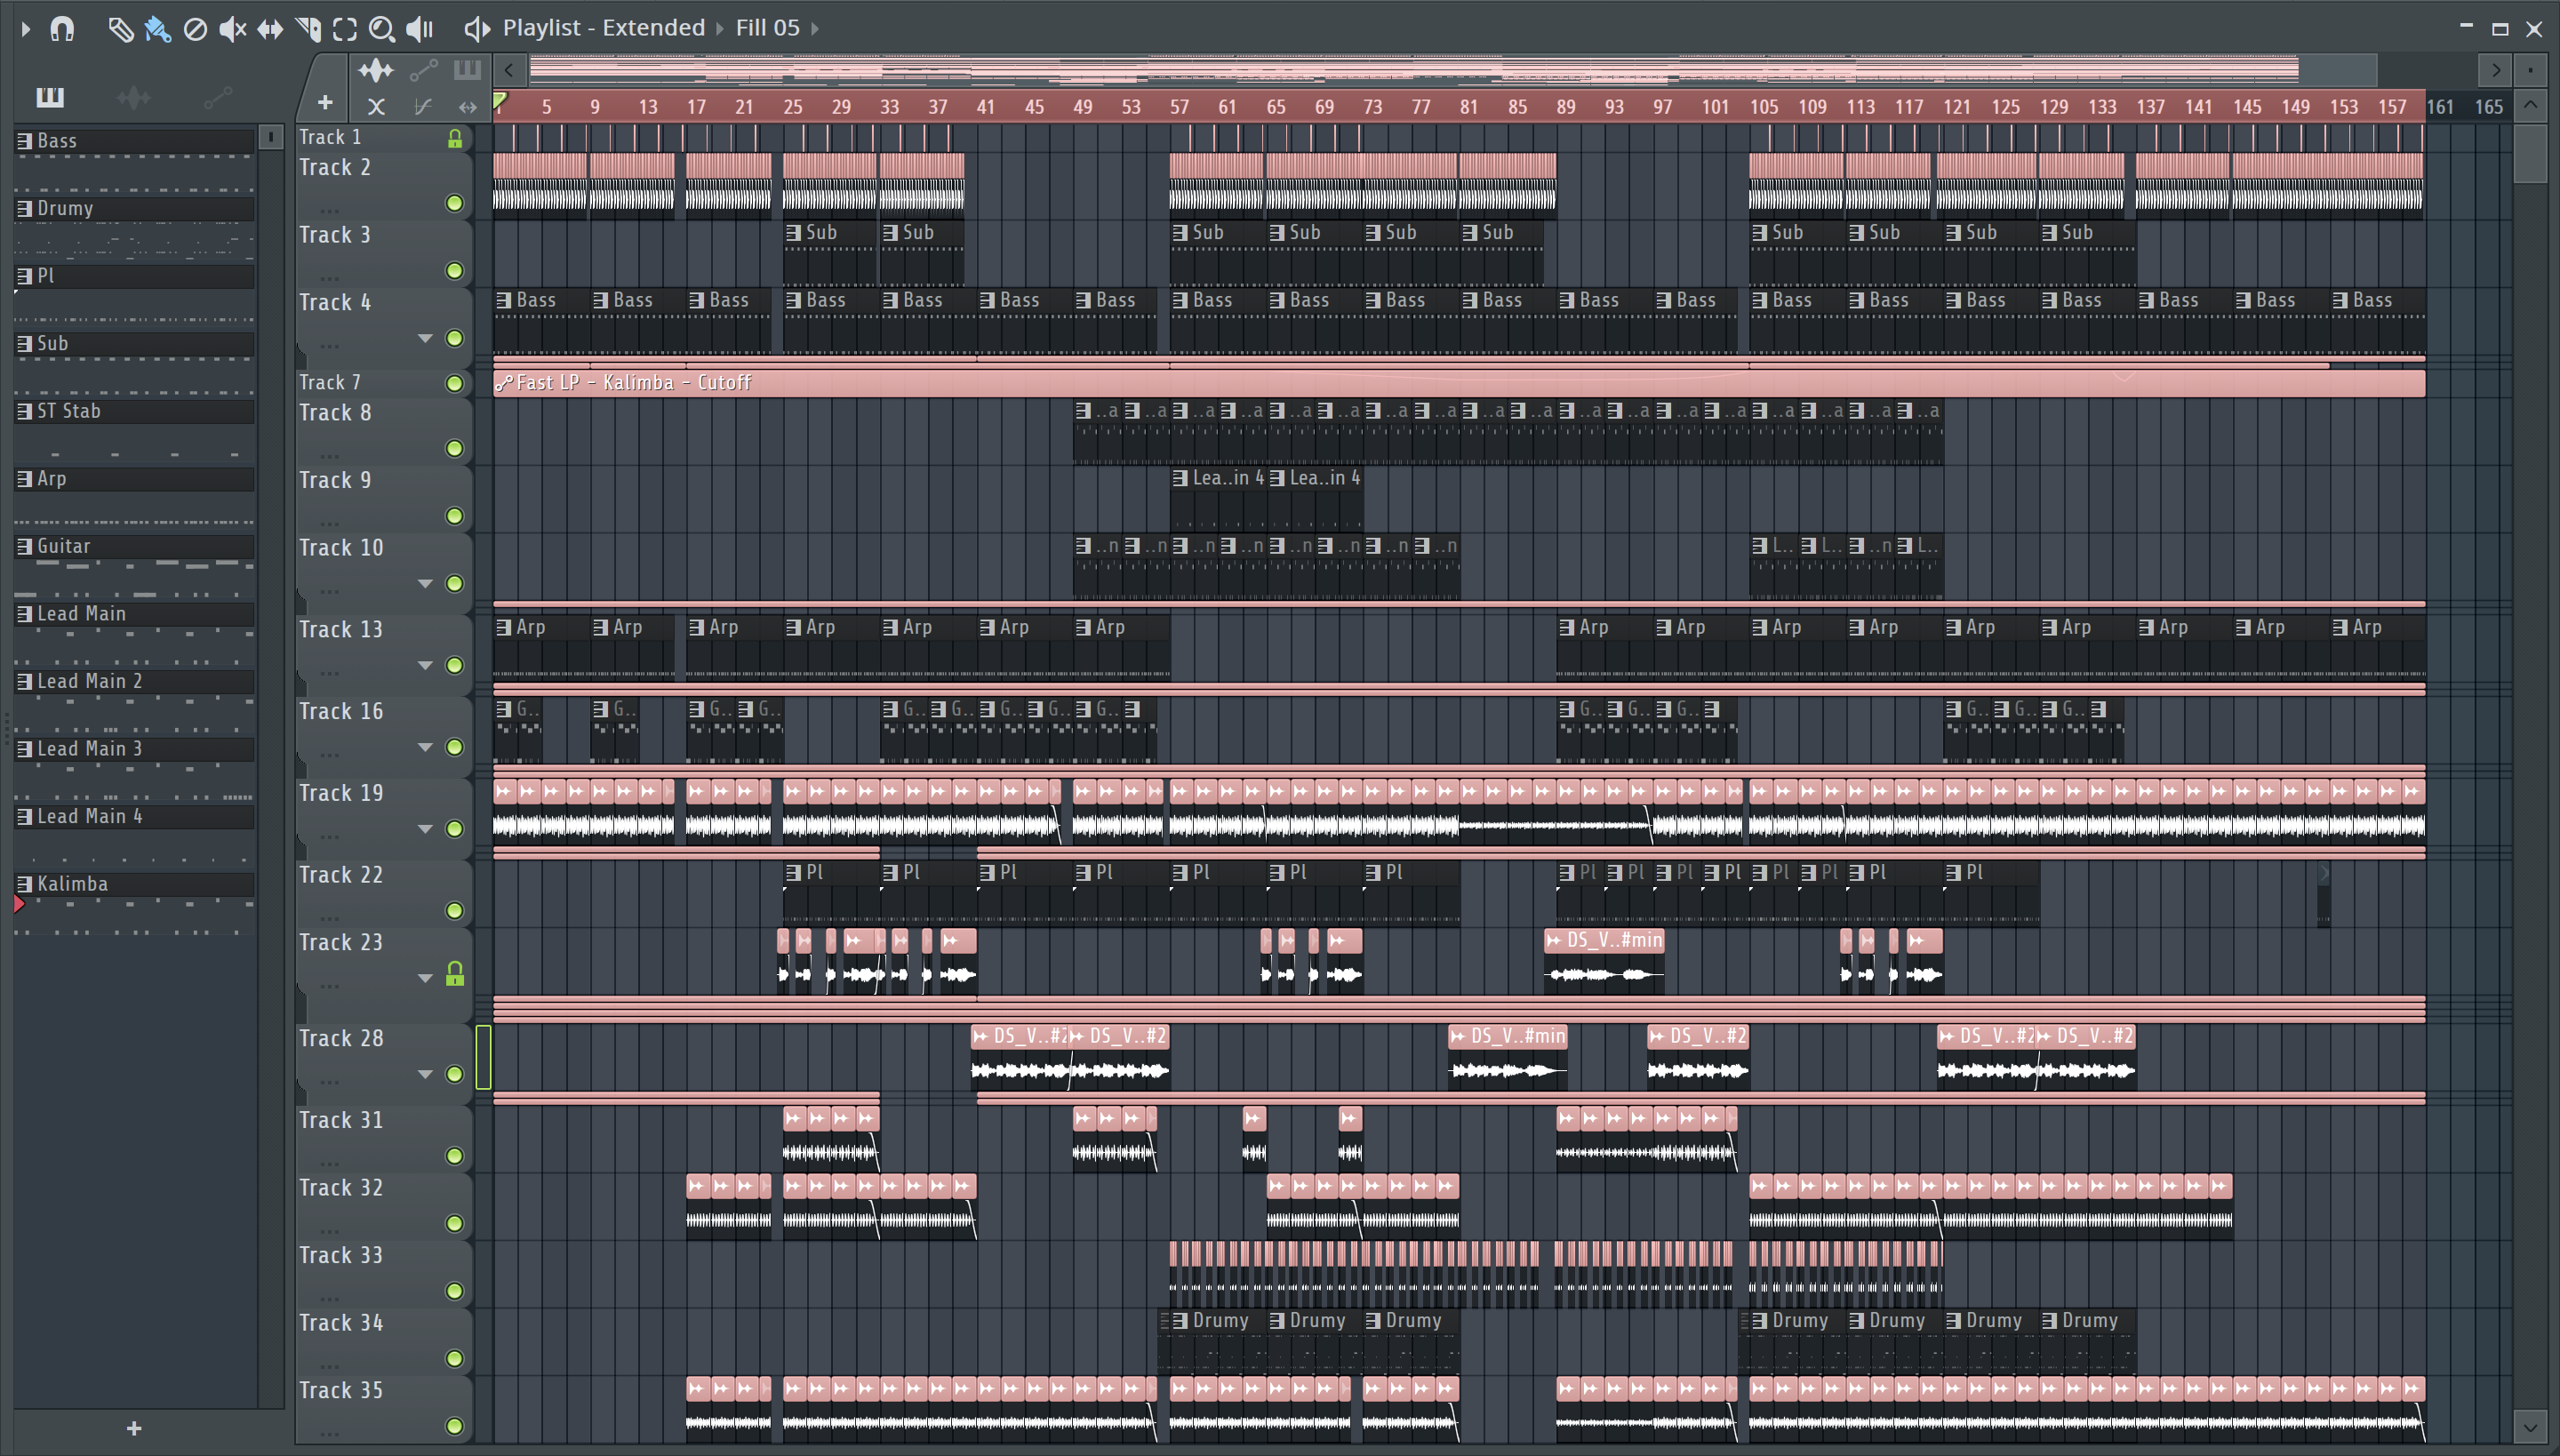
Task: Select the Draw pencil tool
Action: [x=120, y=29]
